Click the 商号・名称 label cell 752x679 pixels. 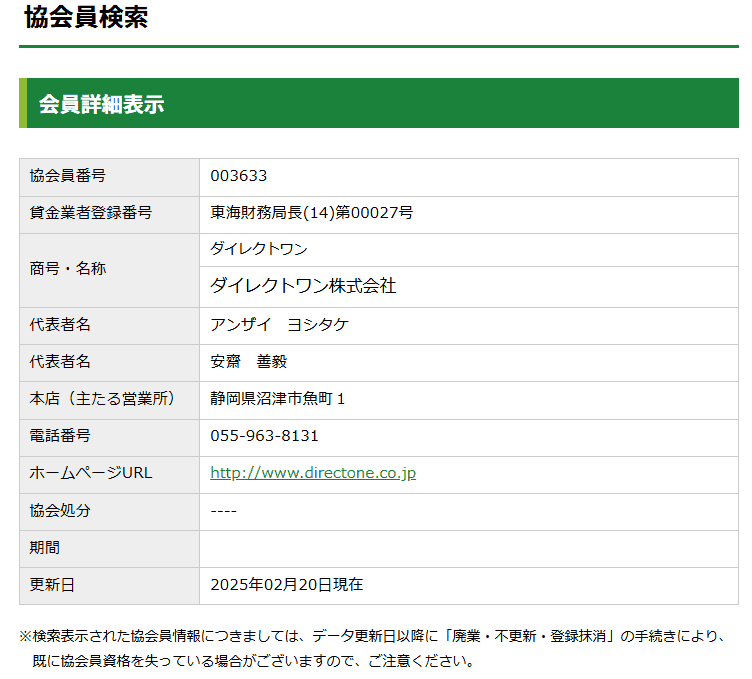(68, 268)
